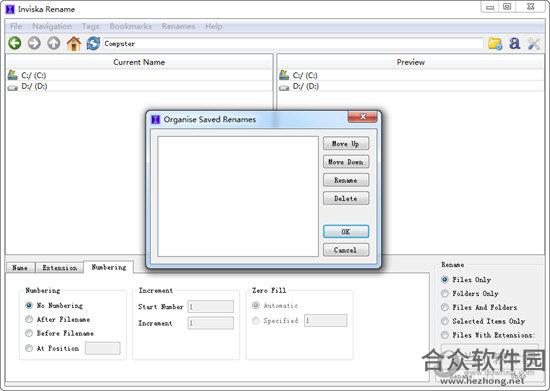This screenshot has height=391, width=550.
Task: Click the Current Name column header
Action: coord(139,62)
